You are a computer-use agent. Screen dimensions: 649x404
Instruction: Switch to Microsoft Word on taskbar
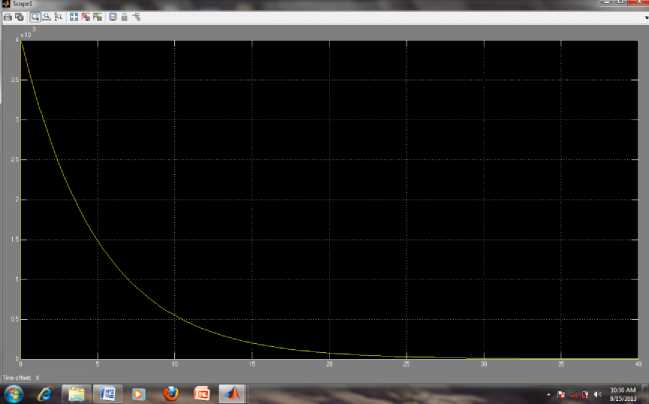(108, 393)
